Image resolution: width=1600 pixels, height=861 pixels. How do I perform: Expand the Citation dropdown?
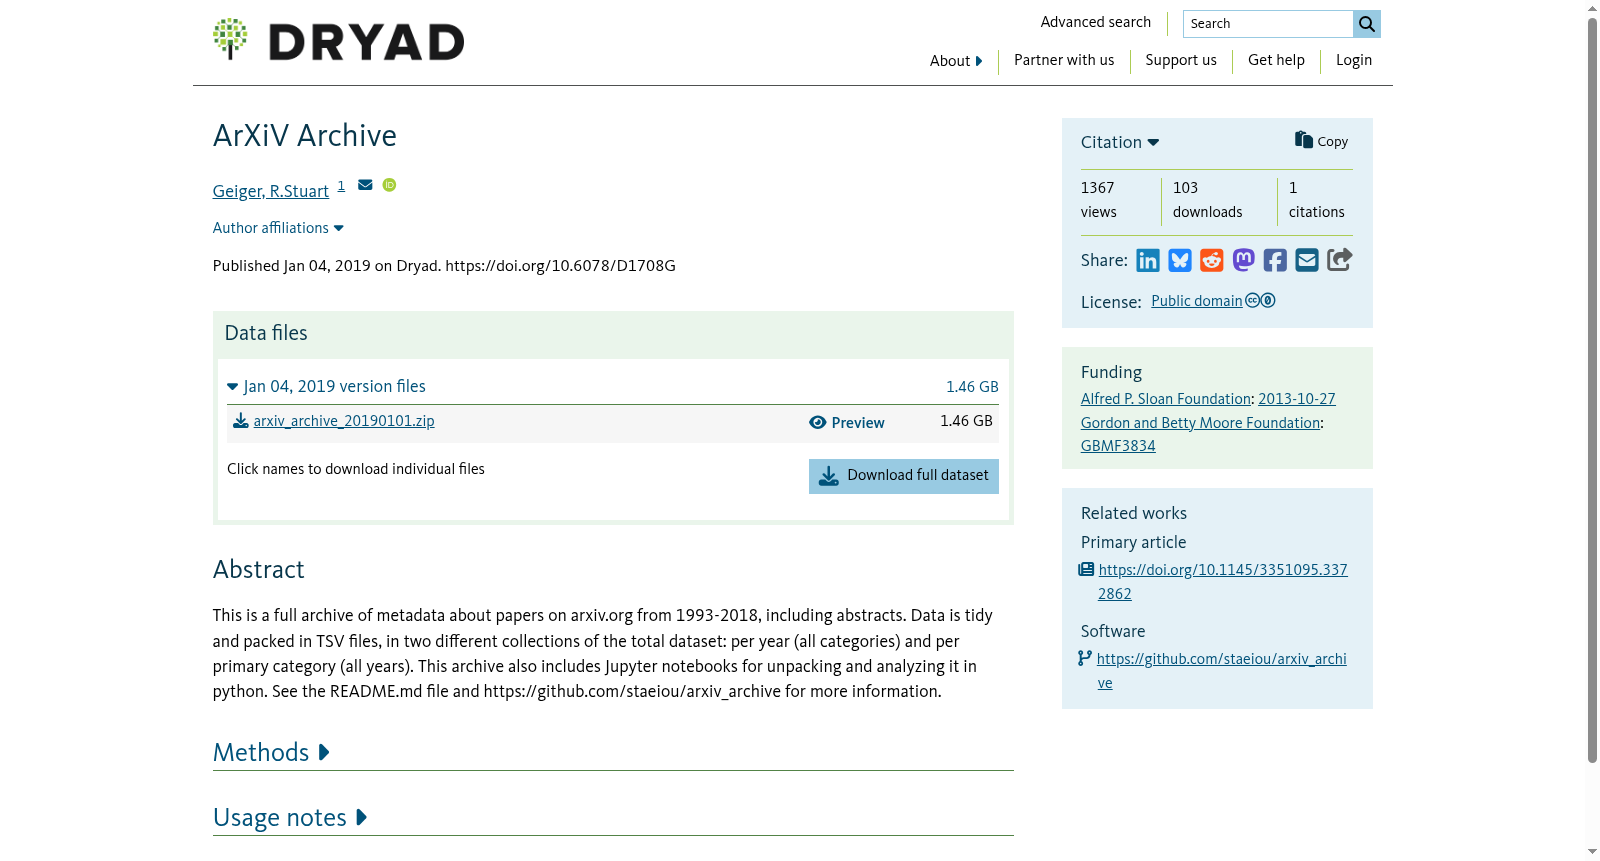[1120, 142]
